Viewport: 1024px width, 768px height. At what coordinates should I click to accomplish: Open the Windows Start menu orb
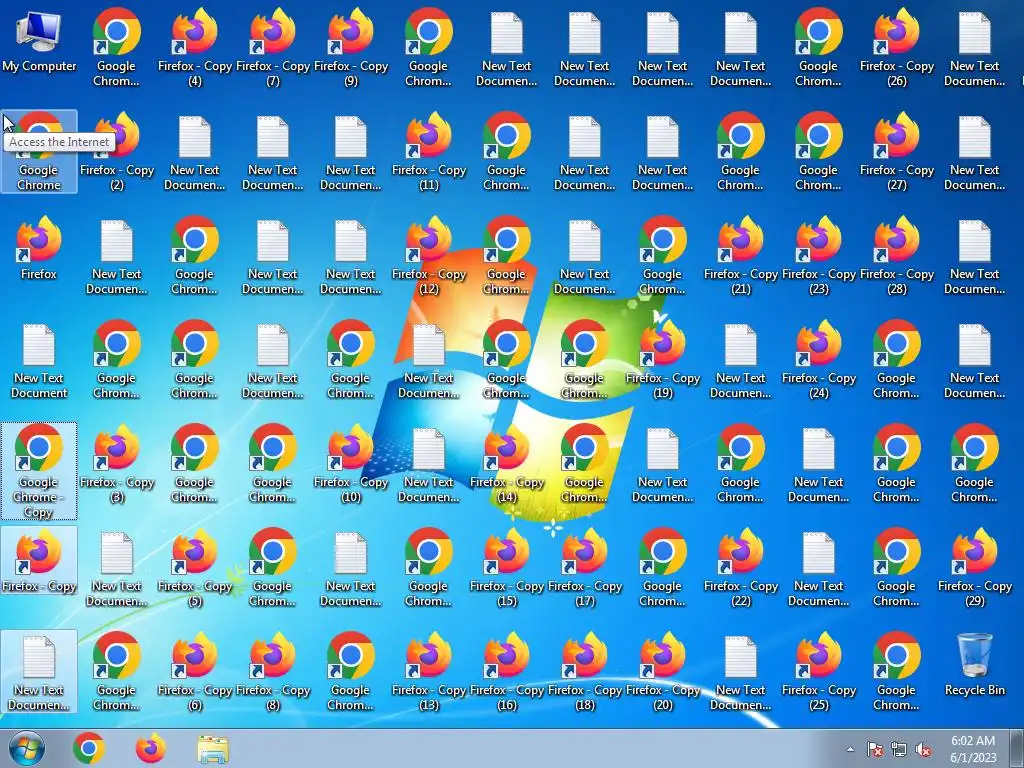tap(27, 748)
